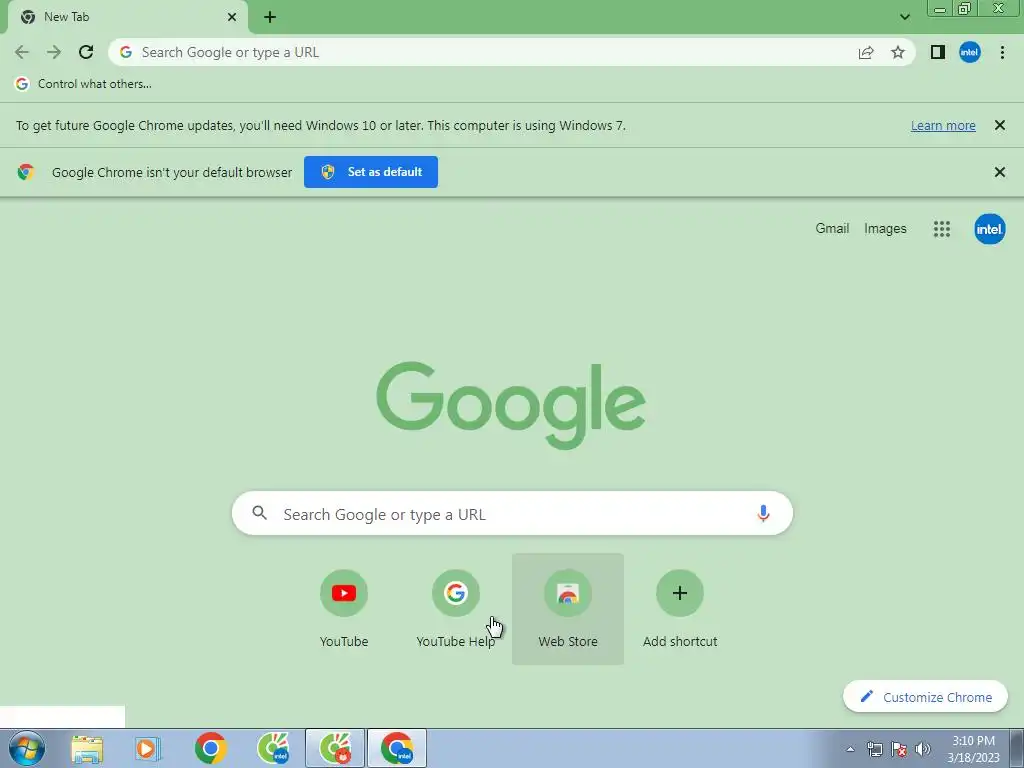
Task: Open the Windows Start button
Action: point(27,748)
